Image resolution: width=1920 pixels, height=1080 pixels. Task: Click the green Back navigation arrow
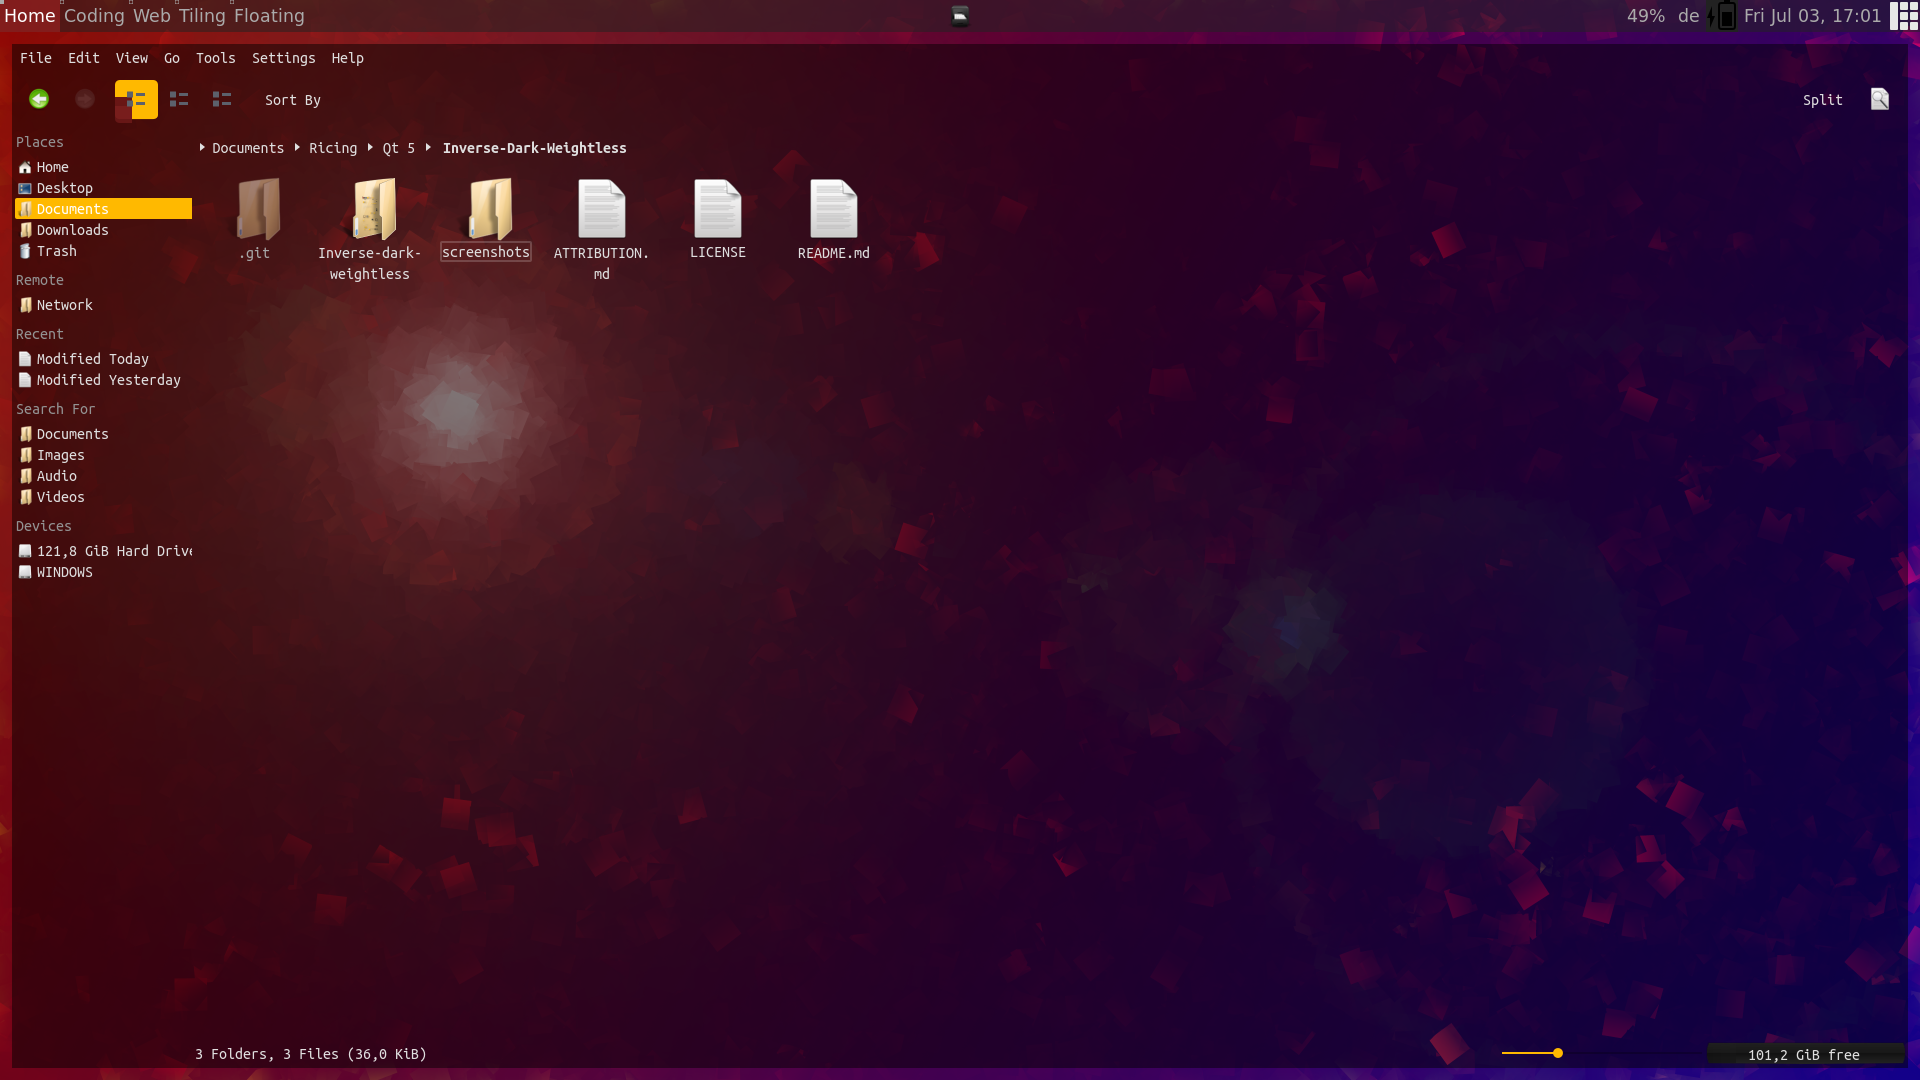tap(39, 99)
